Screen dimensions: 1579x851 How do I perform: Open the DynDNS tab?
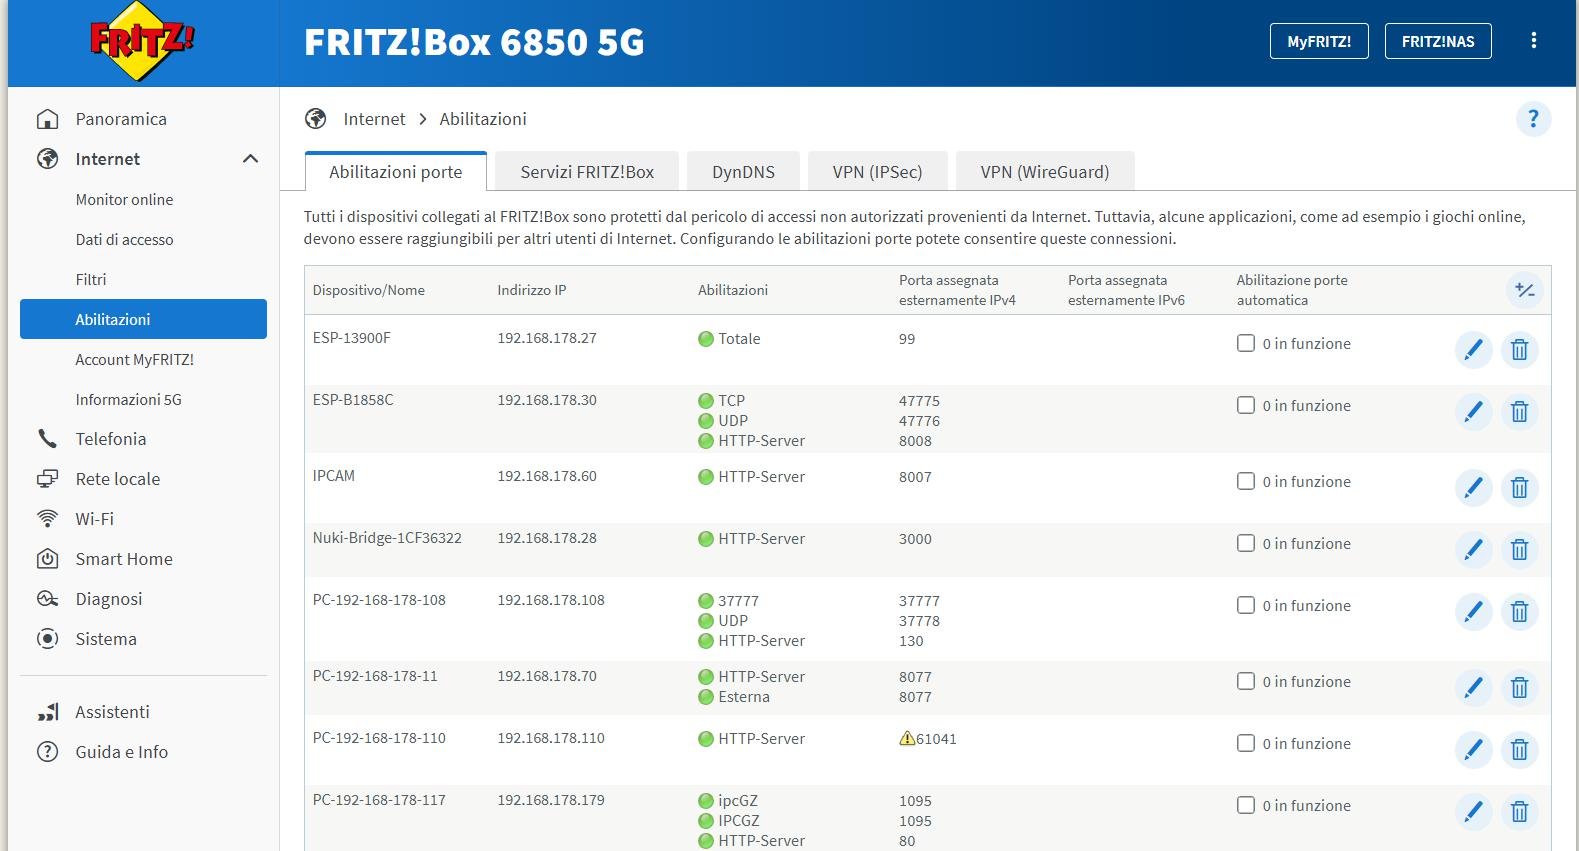click(743, 172)
